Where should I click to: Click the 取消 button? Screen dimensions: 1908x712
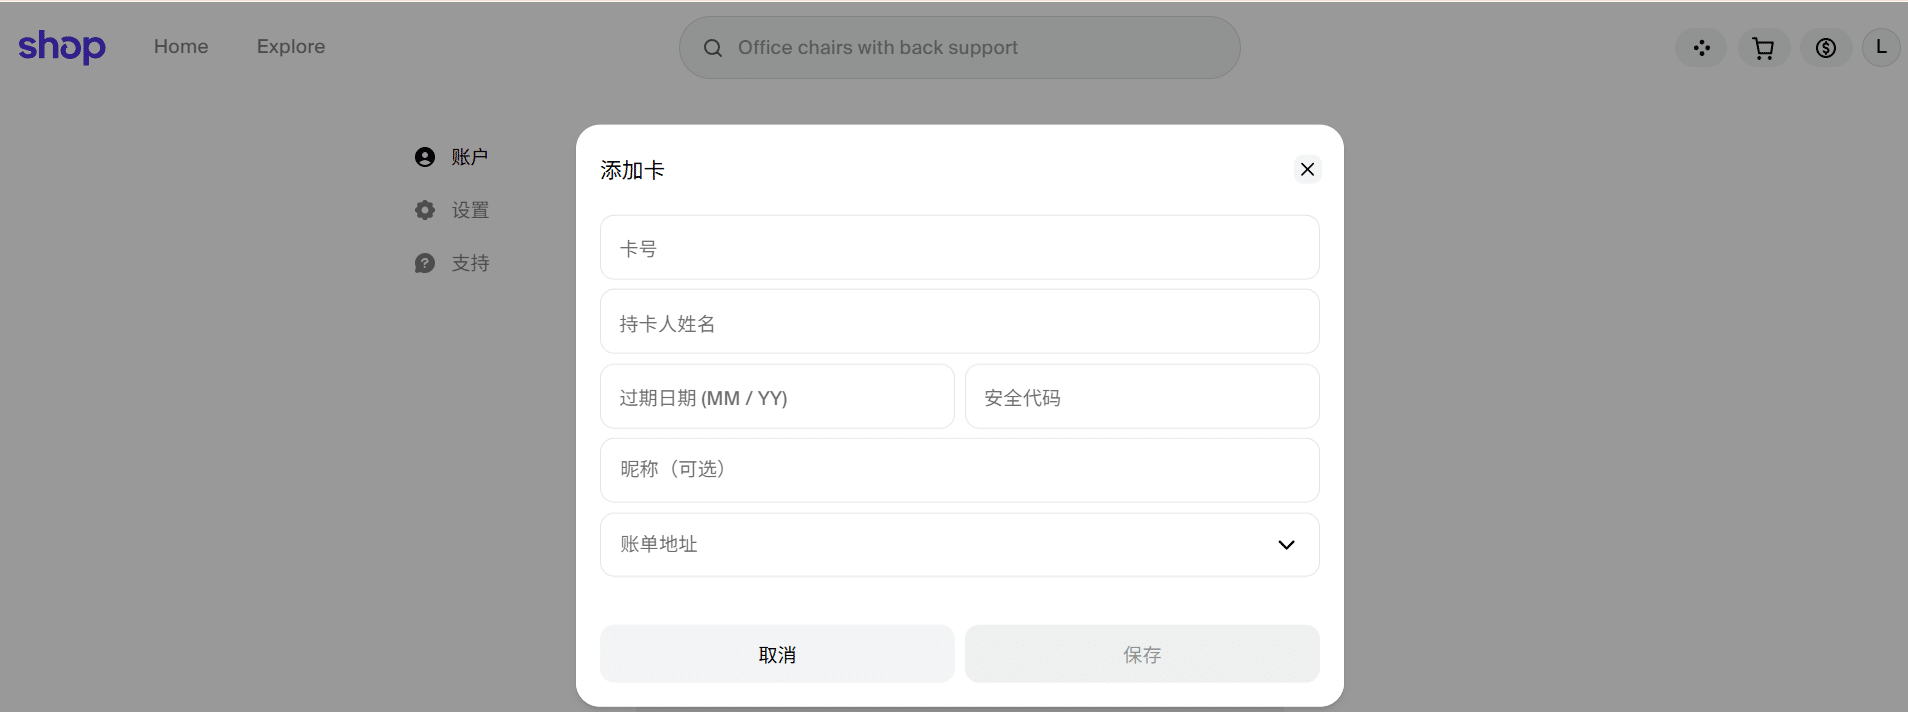point(777,654)
